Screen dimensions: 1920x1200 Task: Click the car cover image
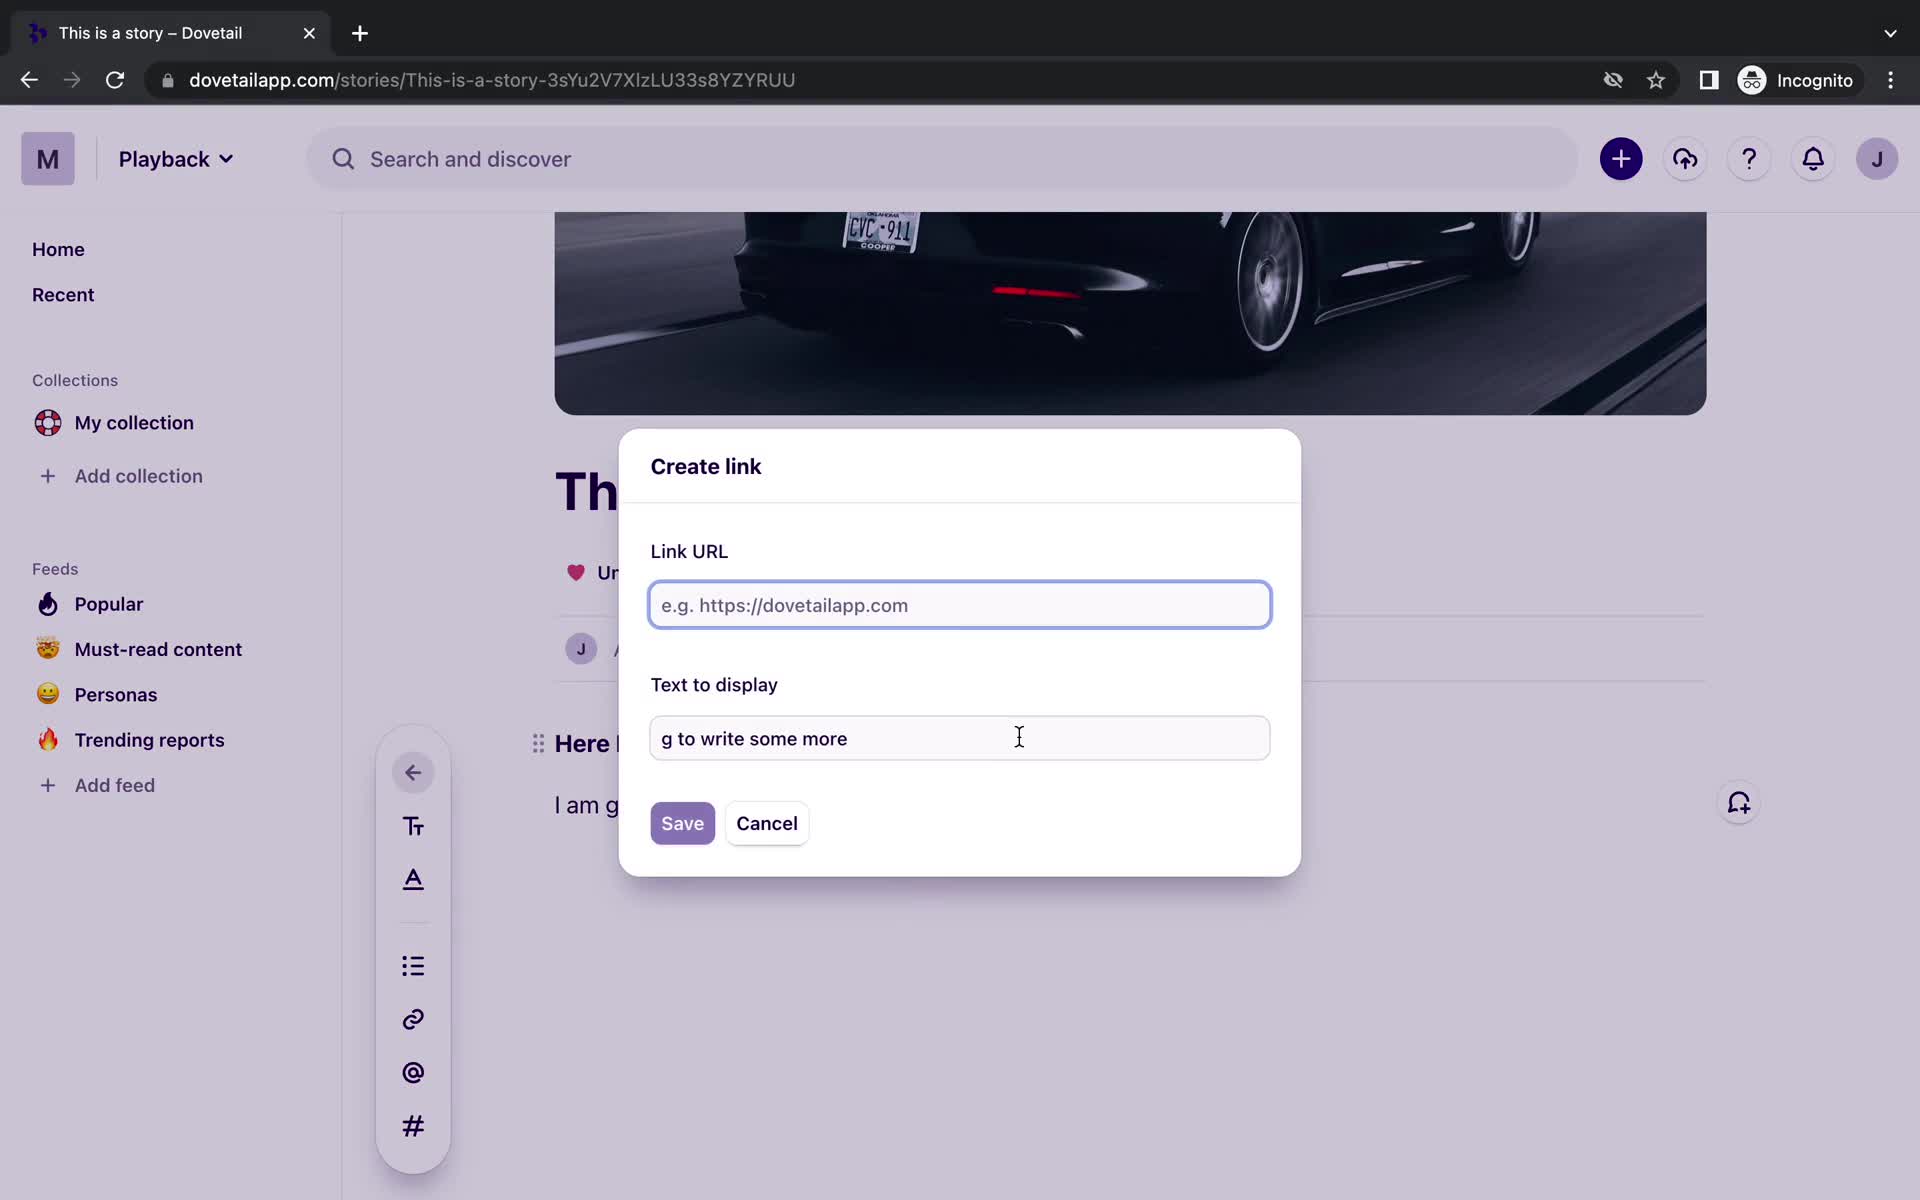(x=1130, y=313)
